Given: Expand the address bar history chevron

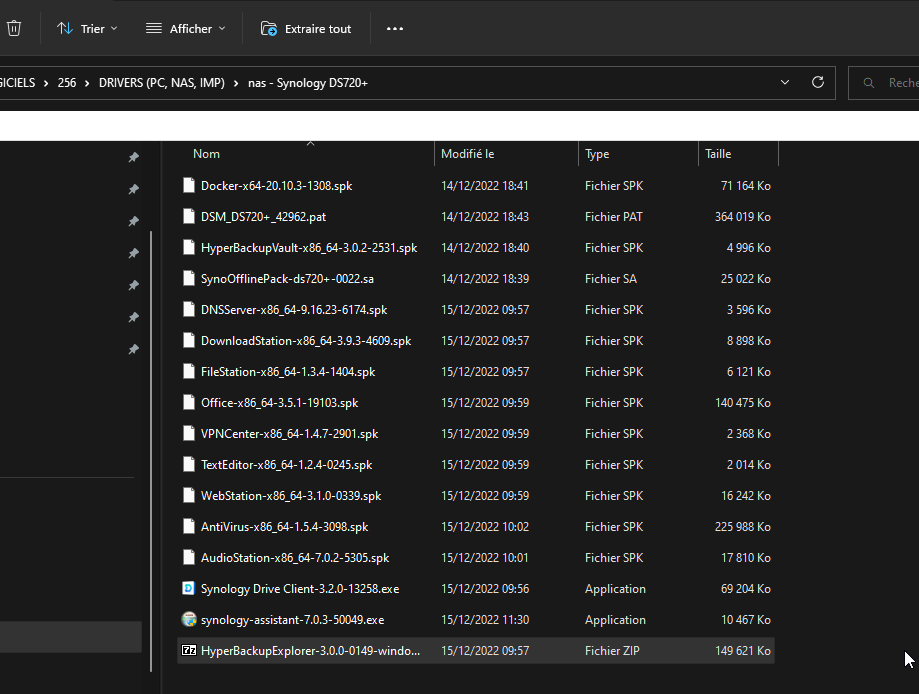Looking at the screenshot, I should [785, 82].
